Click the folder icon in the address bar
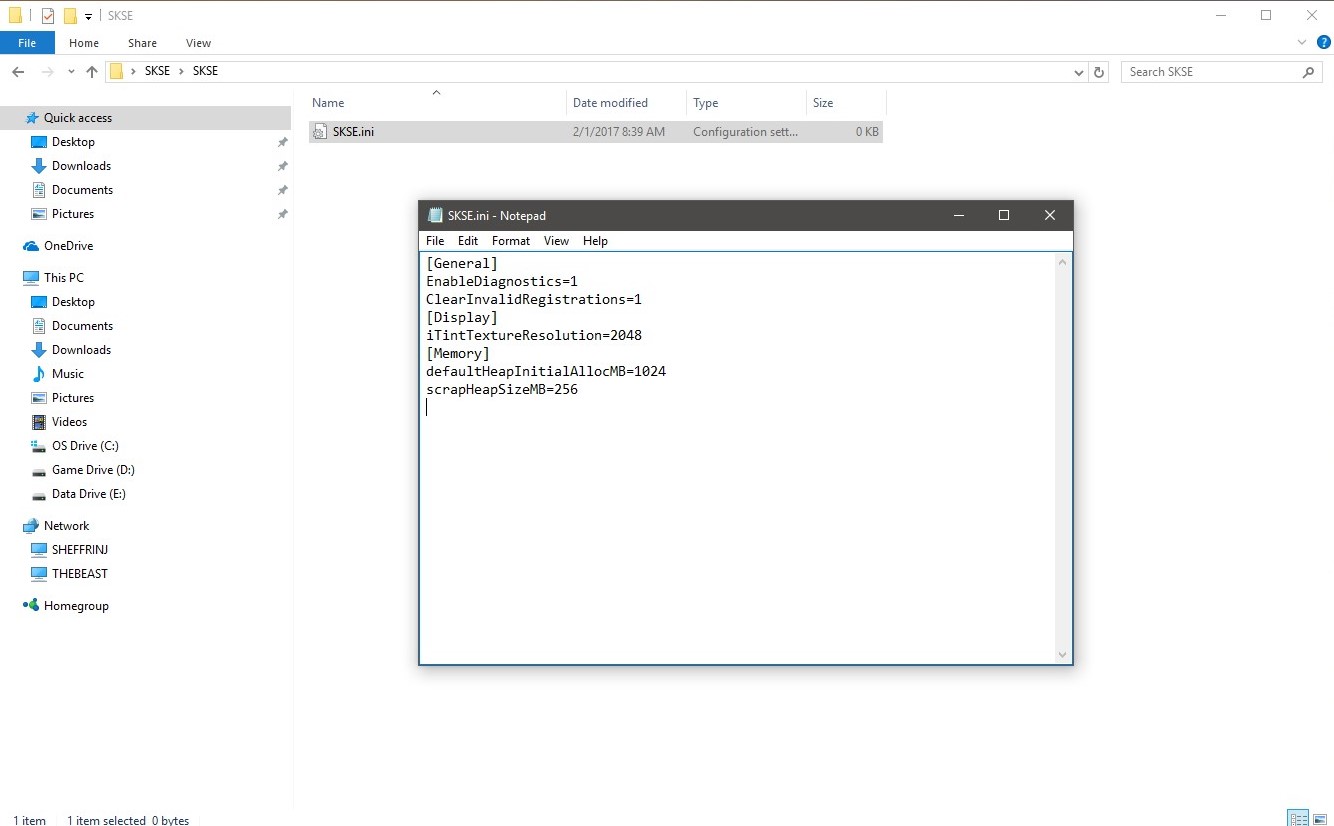This screenshot has height=826, width=1334. point(117,71)
